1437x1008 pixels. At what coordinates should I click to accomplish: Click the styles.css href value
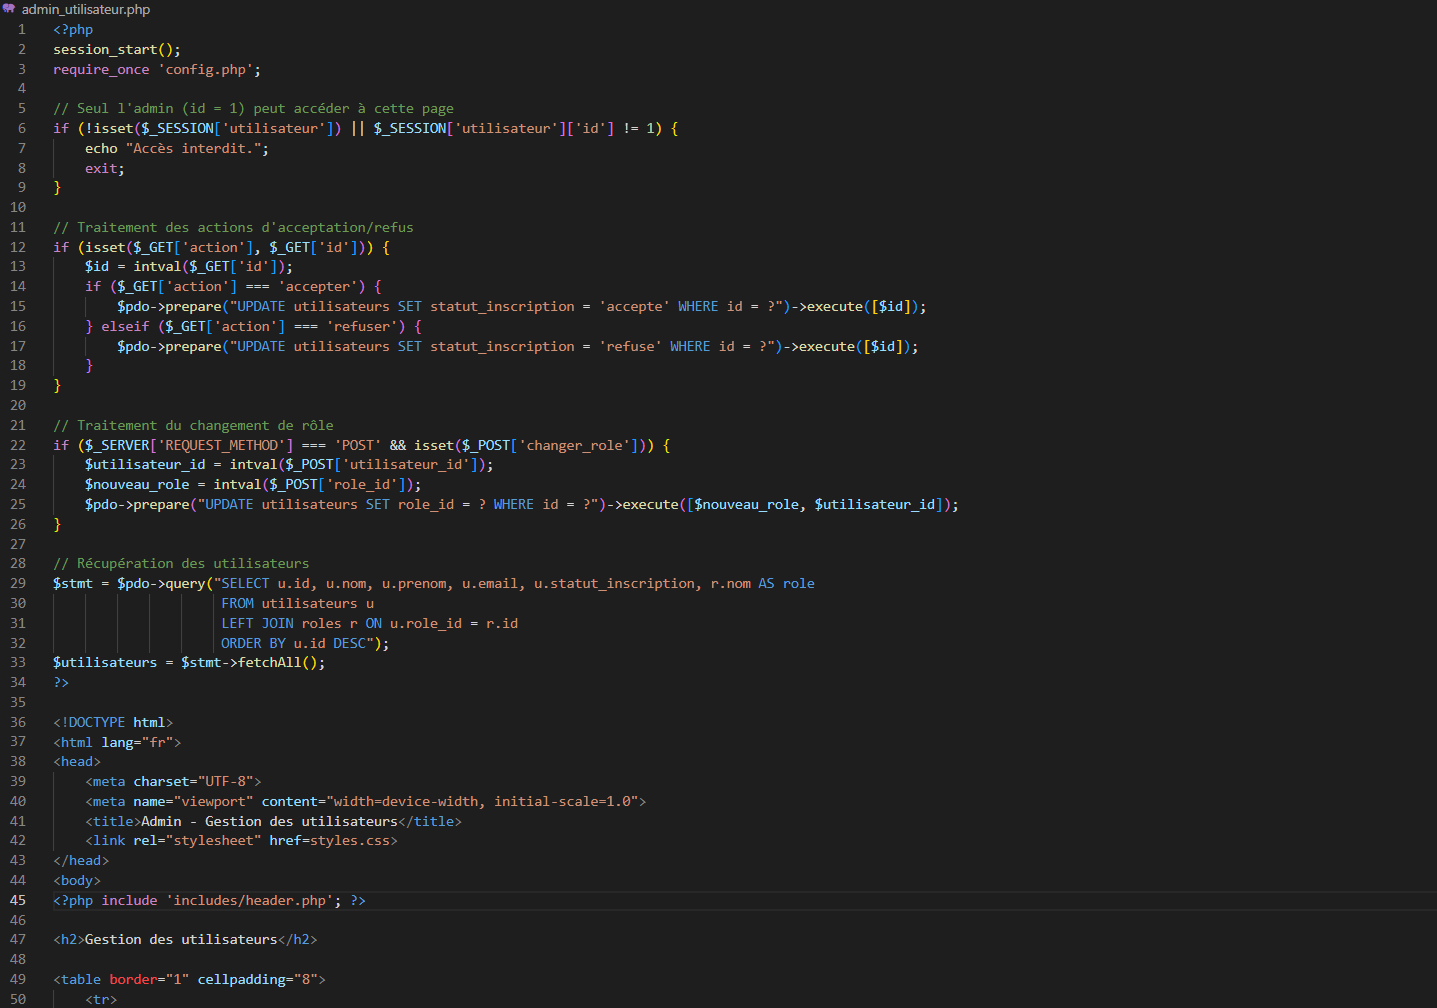350,841
